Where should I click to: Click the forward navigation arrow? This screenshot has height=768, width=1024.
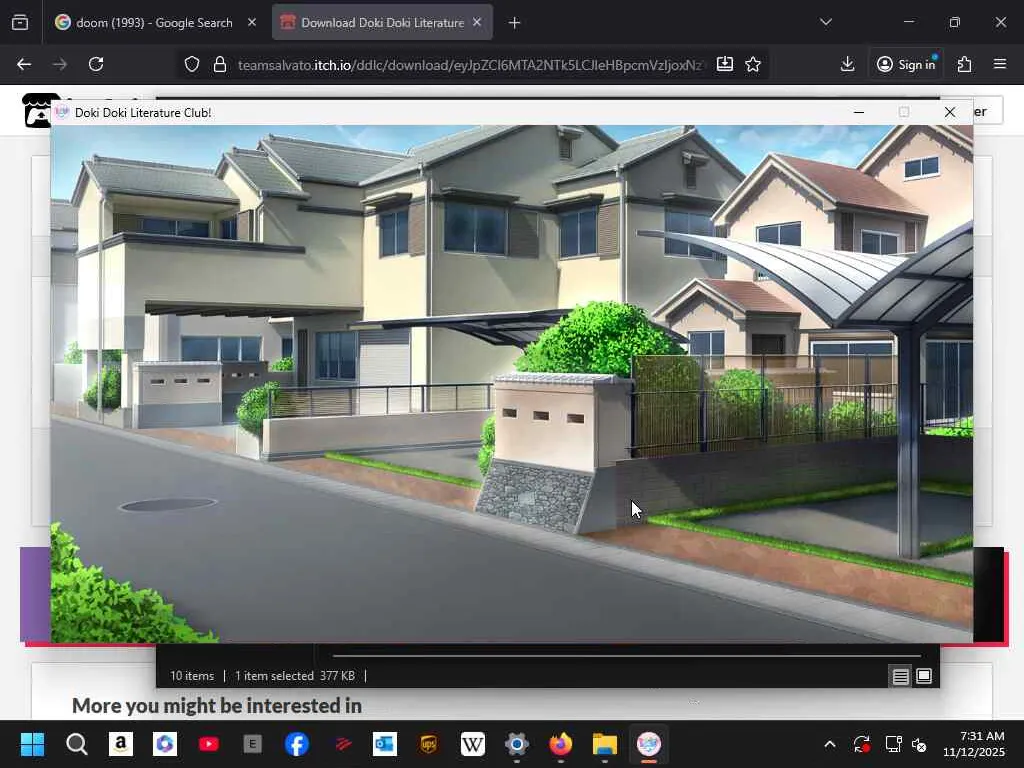tap(60, 64)
